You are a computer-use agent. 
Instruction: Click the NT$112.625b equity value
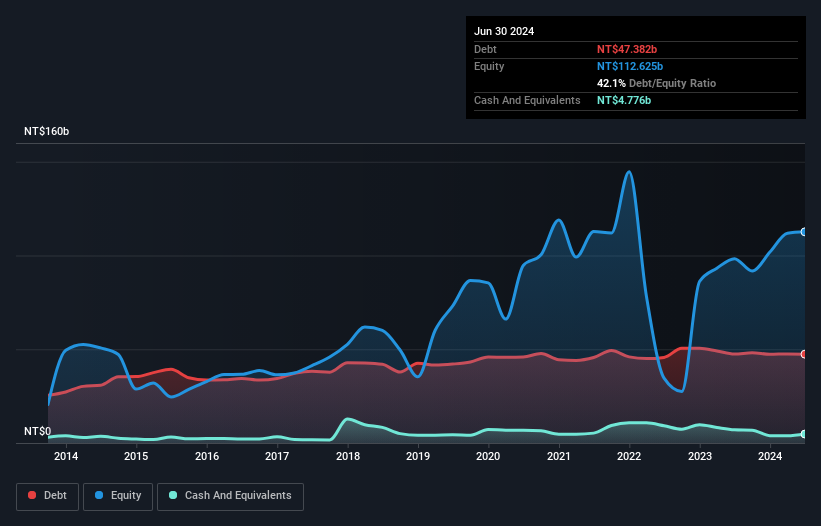pyautogui.click(x=630, y=66)
